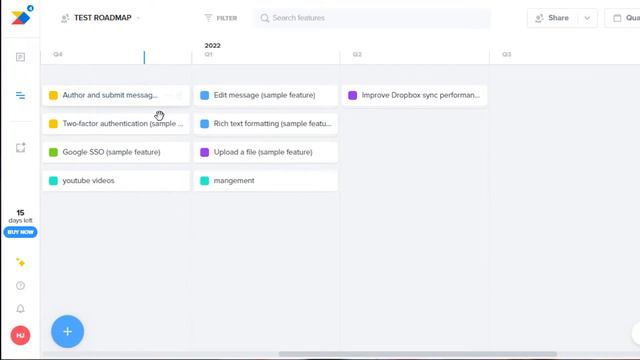Click teal swatch on mangement card
Screen dimensions: 640x360
(x=204, y=181)
